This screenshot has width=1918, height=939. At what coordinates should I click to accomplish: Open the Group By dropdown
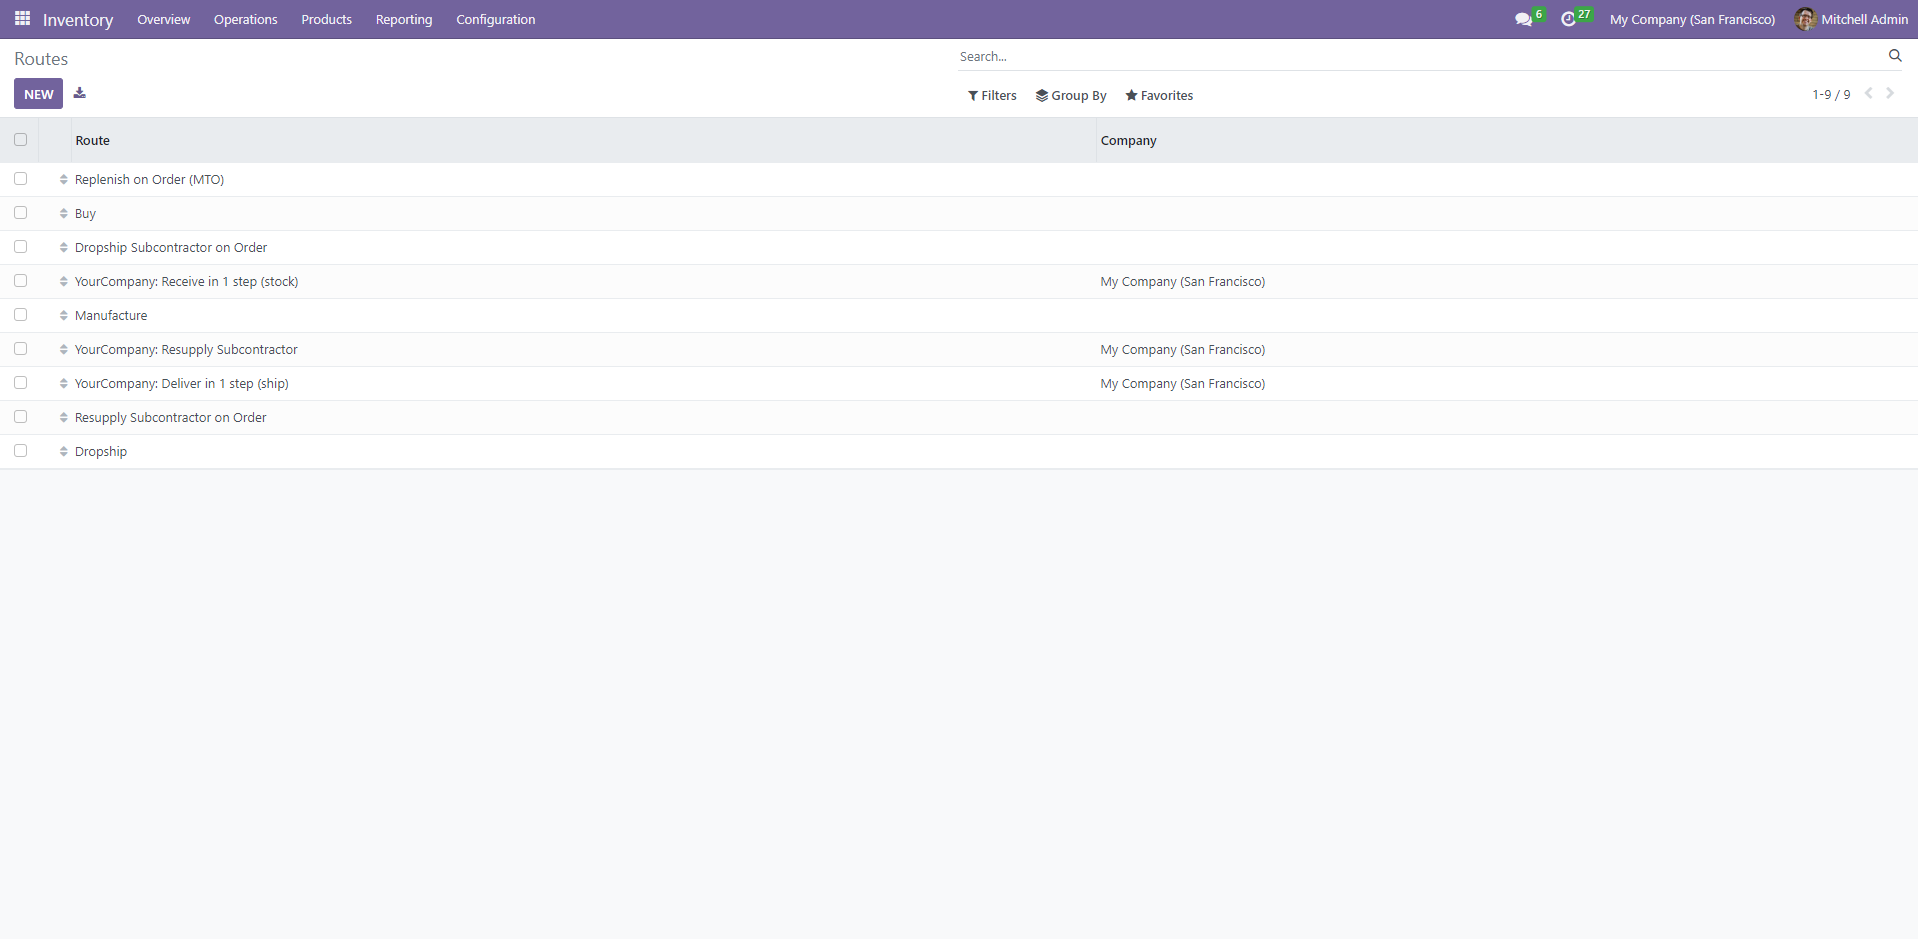1071,96
